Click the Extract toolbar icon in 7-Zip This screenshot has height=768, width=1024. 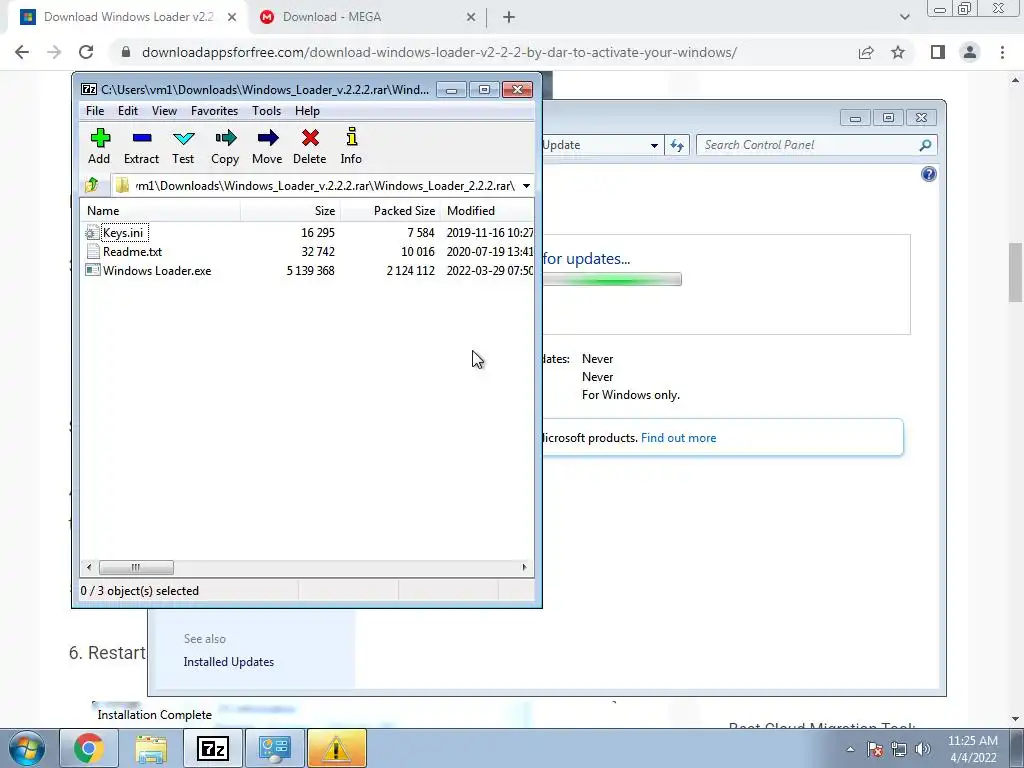(142, 138)
